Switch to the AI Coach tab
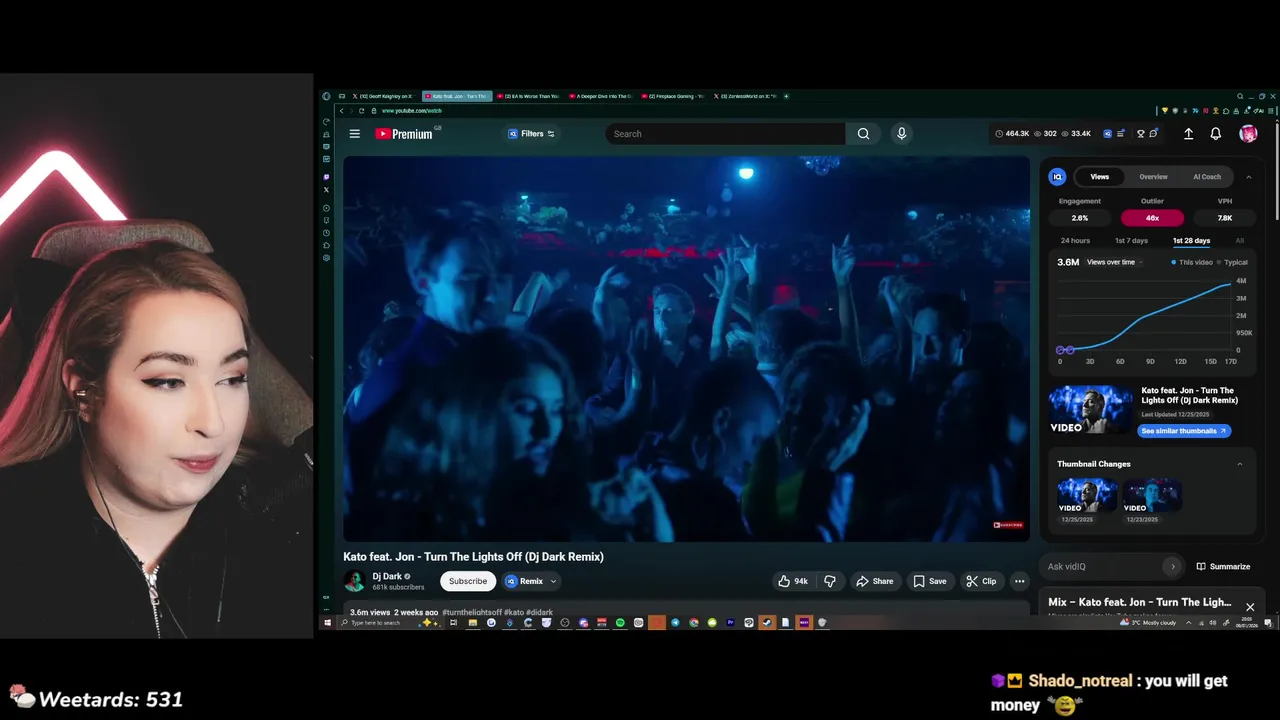Image resolution: width=1280 pixels, height=720 pixels. coord(1207,177)
